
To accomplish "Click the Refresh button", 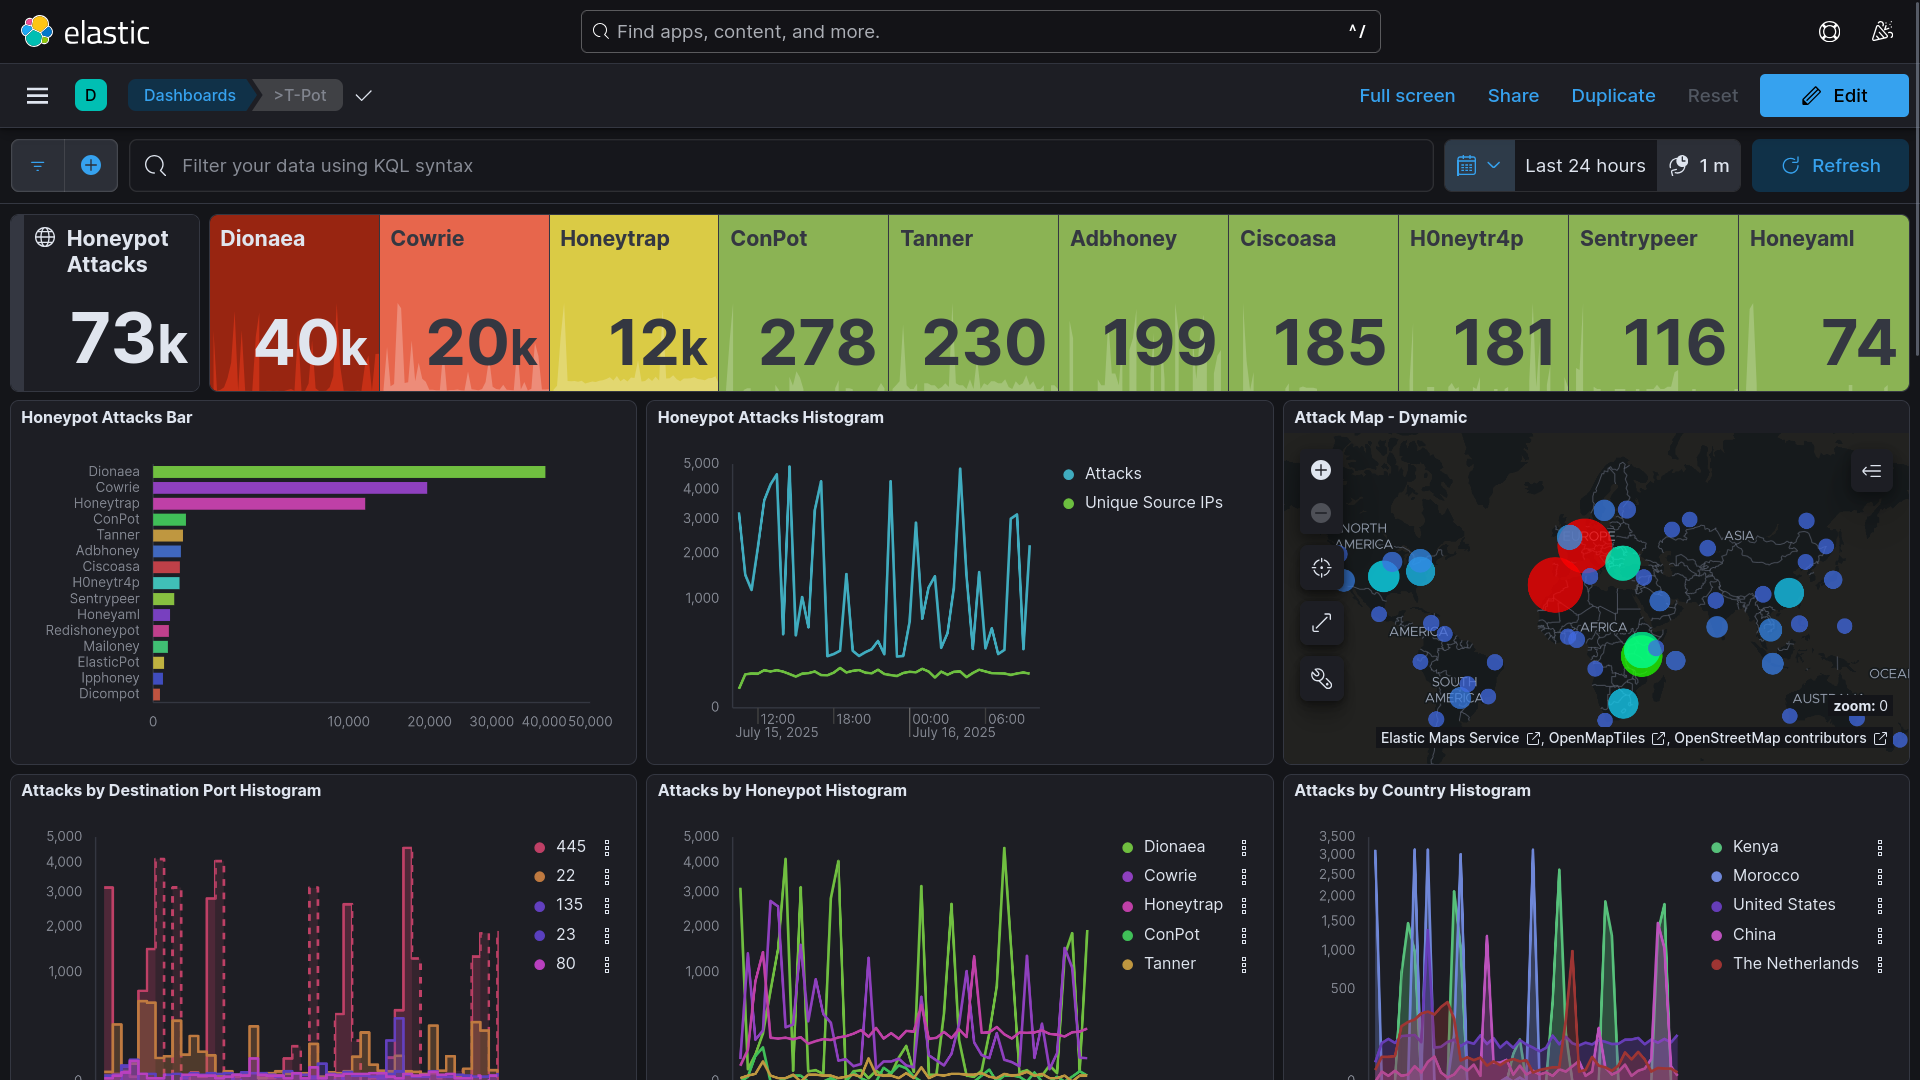I will tap(1830, 166).
